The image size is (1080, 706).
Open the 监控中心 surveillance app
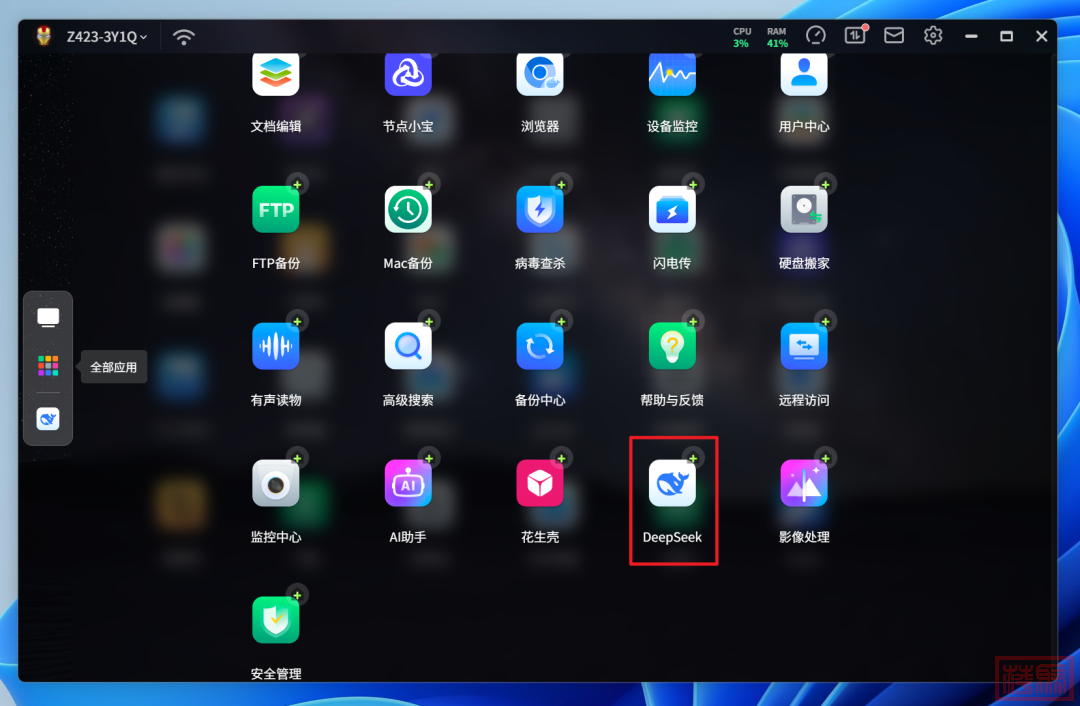click(276, 484)
